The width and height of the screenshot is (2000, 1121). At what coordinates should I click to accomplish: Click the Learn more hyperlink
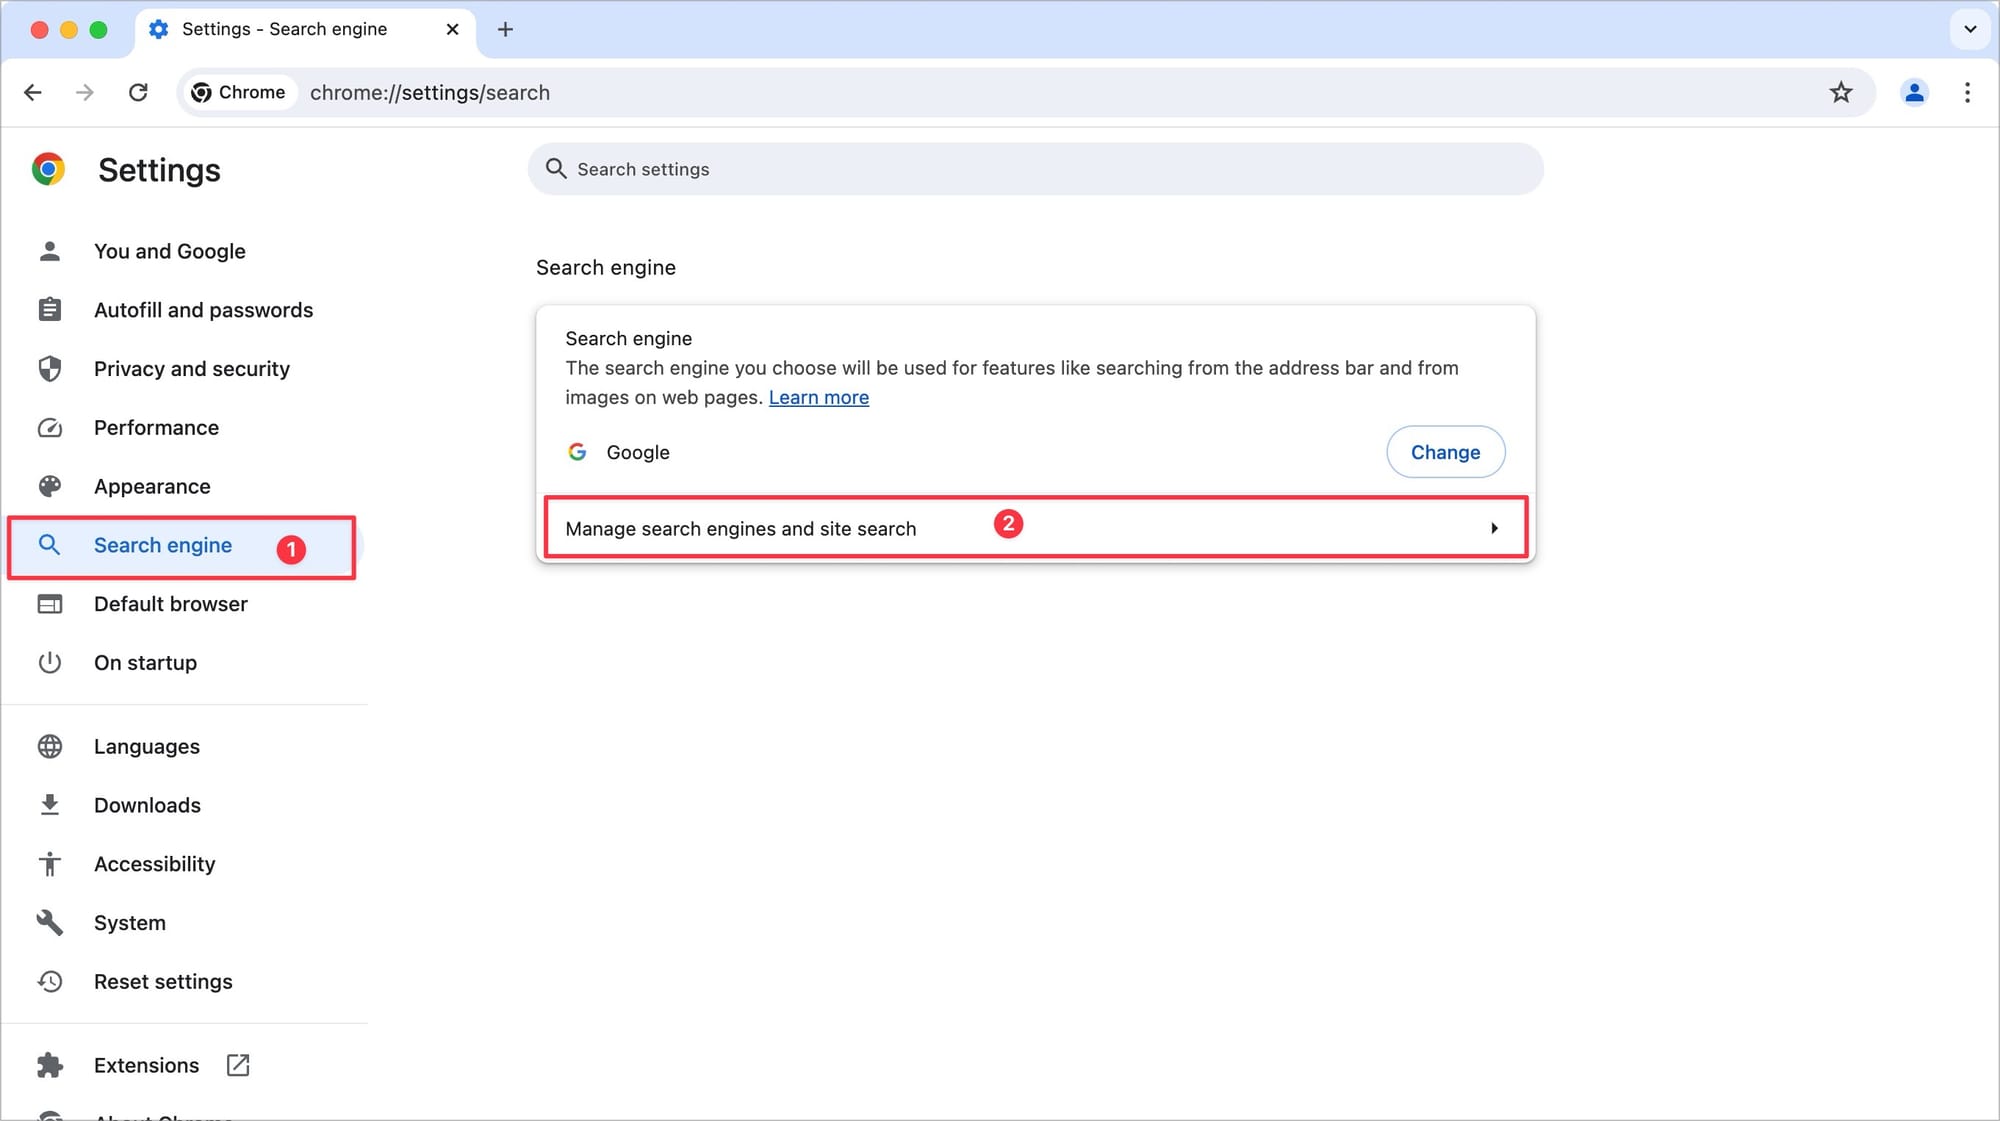(819, 397)
